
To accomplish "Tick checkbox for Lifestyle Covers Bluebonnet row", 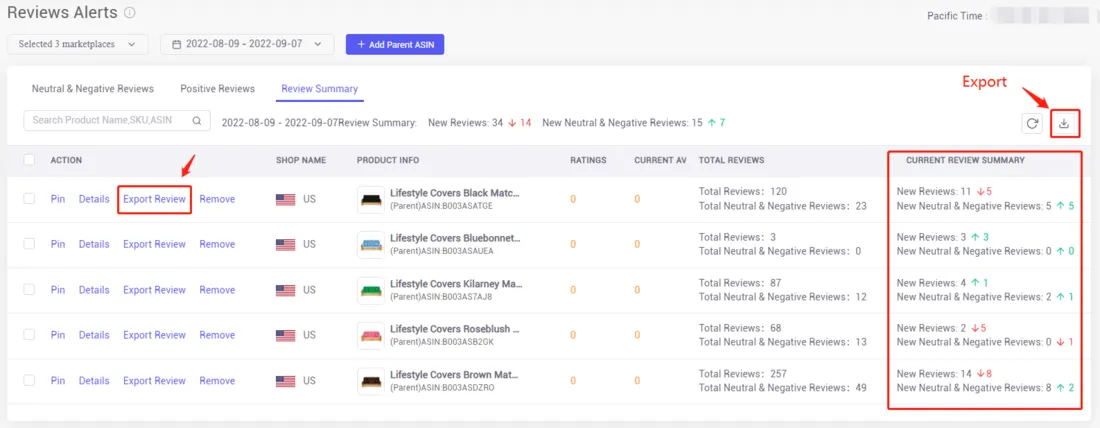I will [x=29, y=243].
